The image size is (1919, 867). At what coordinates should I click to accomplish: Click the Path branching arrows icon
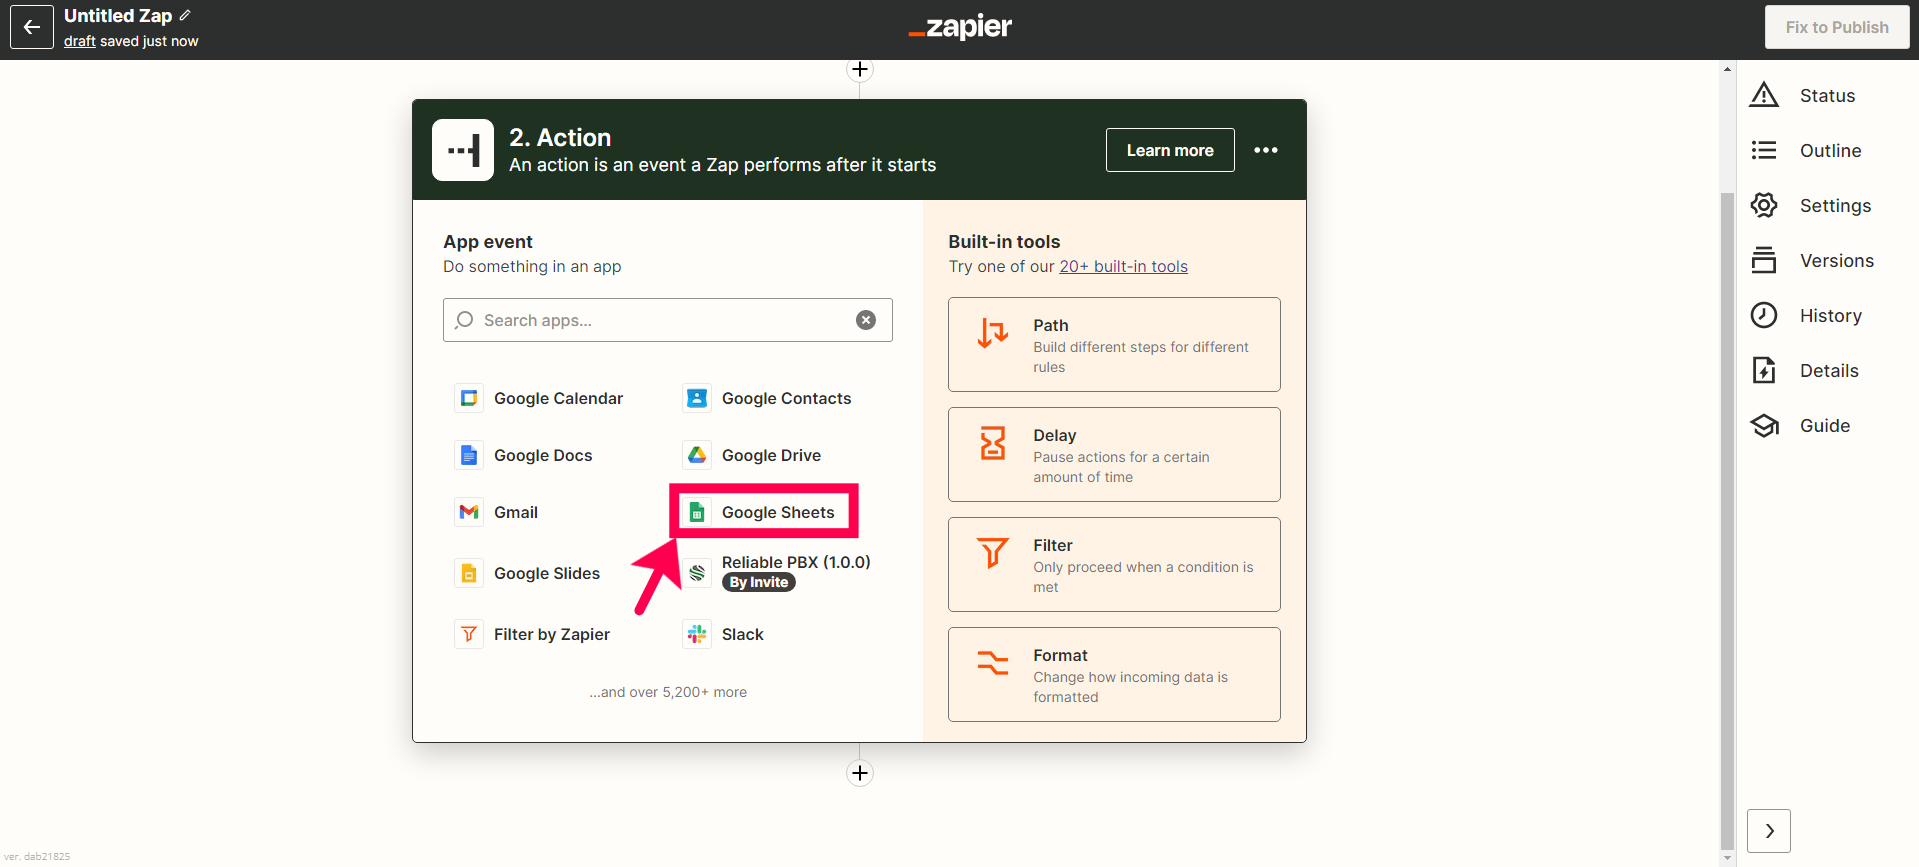point(992,333)
